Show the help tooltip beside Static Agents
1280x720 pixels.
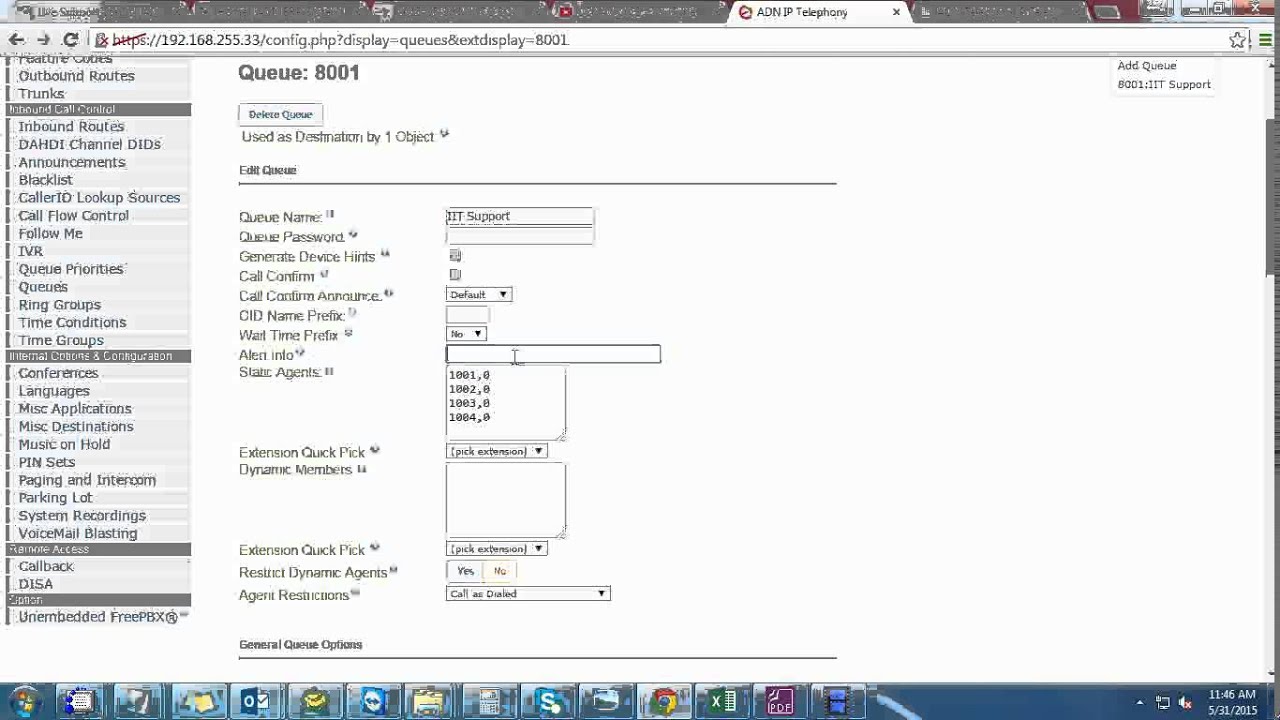[328, 371]
